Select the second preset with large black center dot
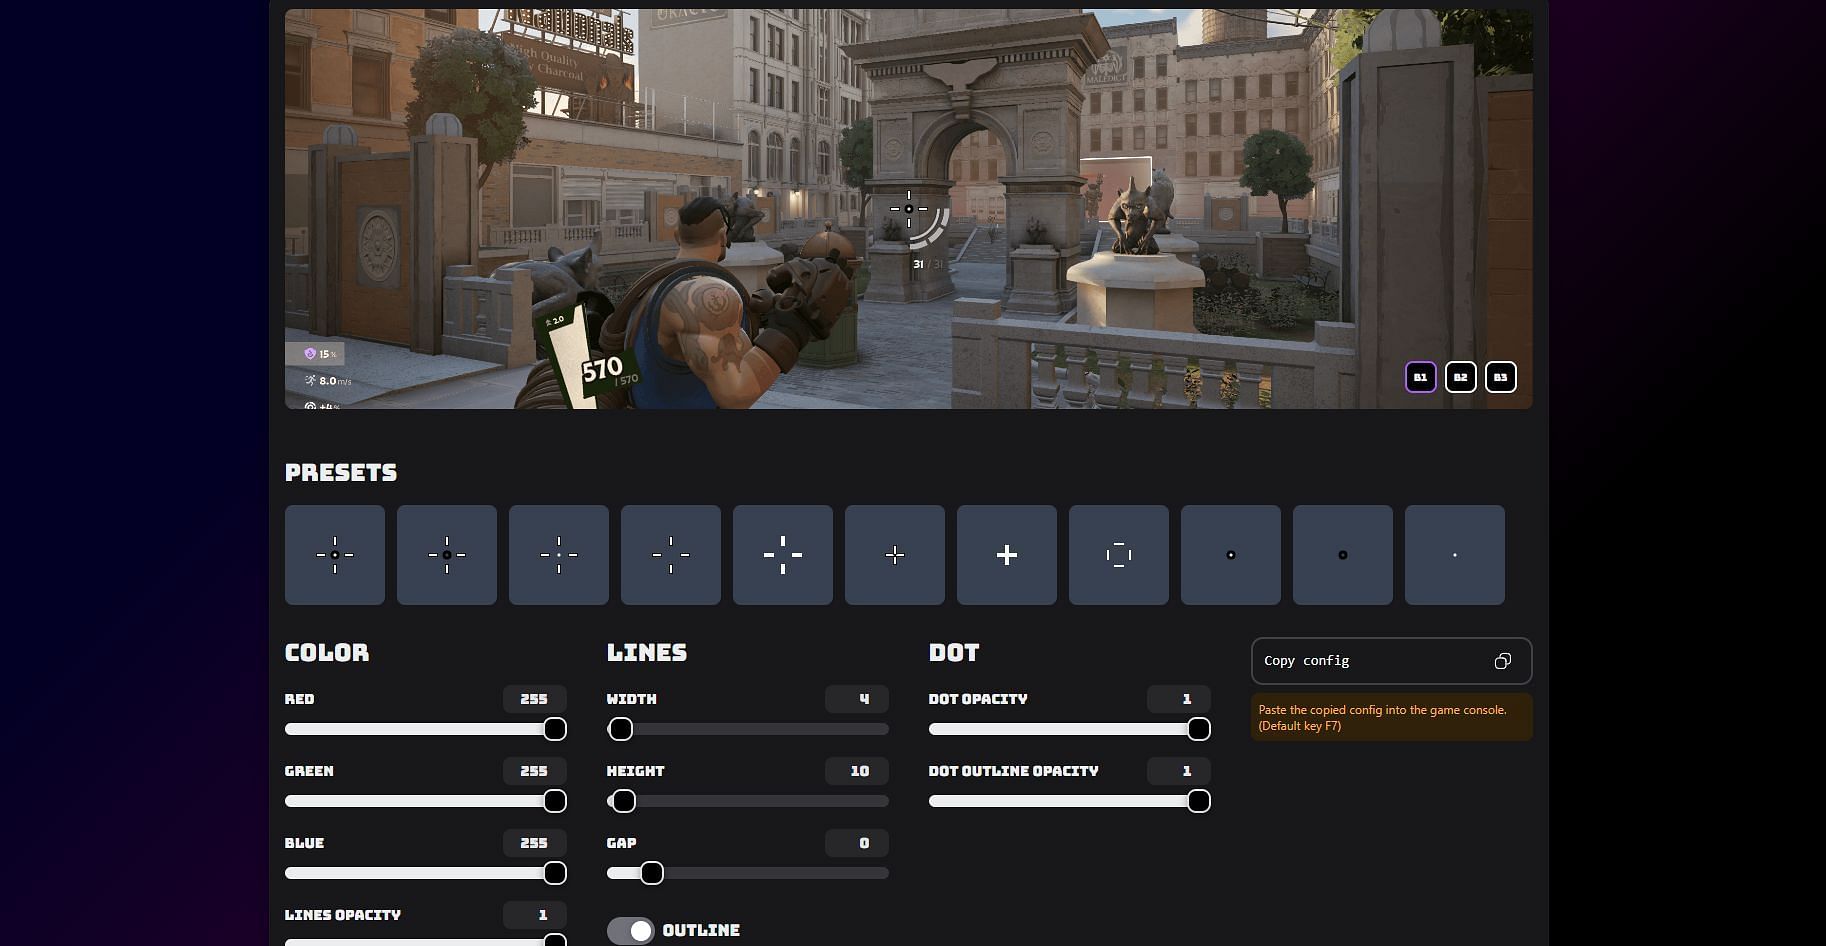The image size is (1826, 946). 447,555
